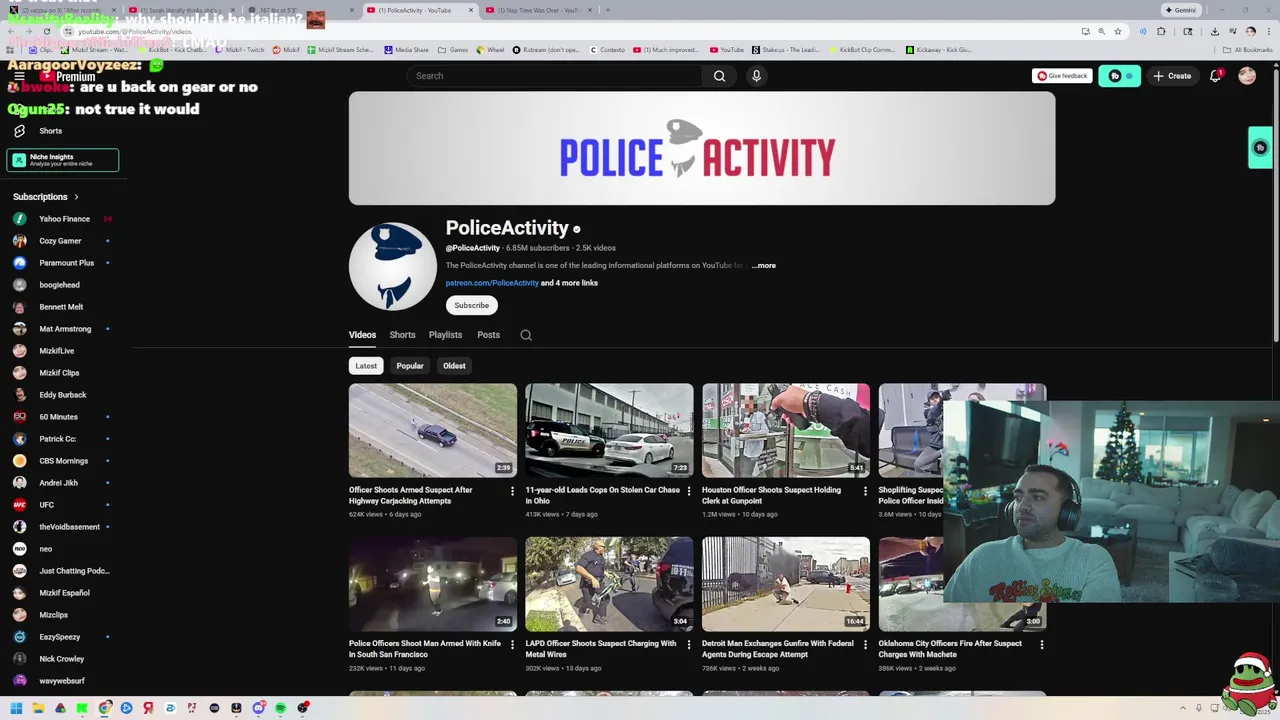Open Discord from the taskbar
The width and height of the screenshot is (1280, 720).
[258, 708]
